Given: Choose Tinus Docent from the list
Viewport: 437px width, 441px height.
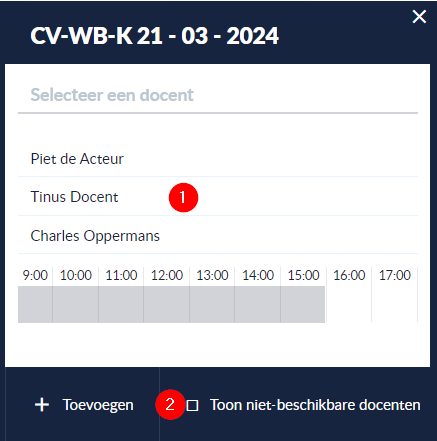Looking at the screenshot, I should [218, 196].
